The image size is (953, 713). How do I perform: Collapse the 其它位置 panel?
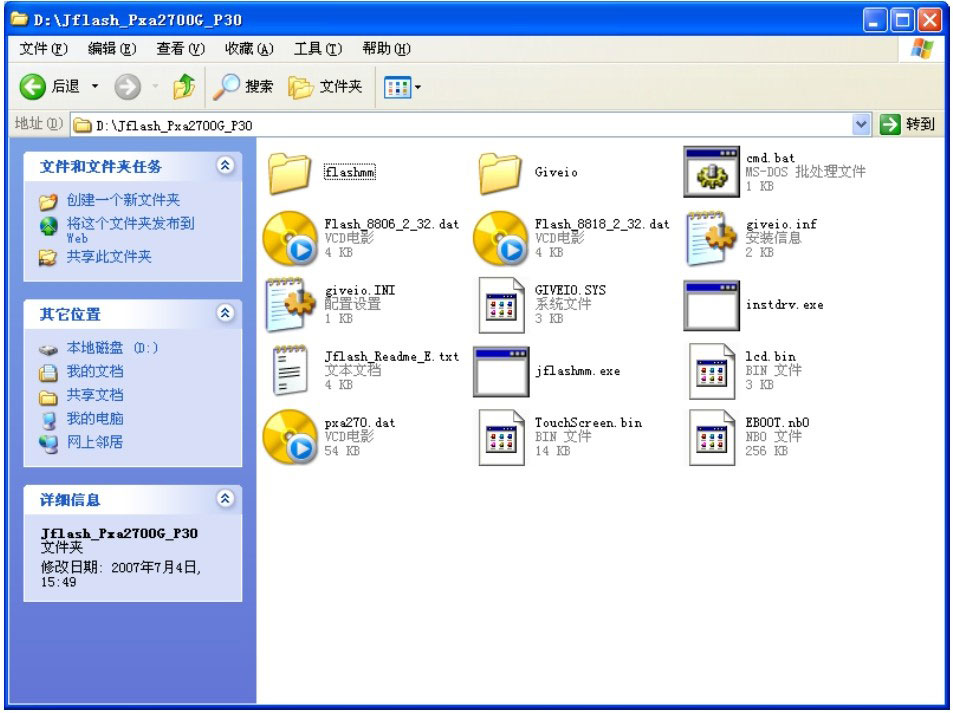(225, 313)
